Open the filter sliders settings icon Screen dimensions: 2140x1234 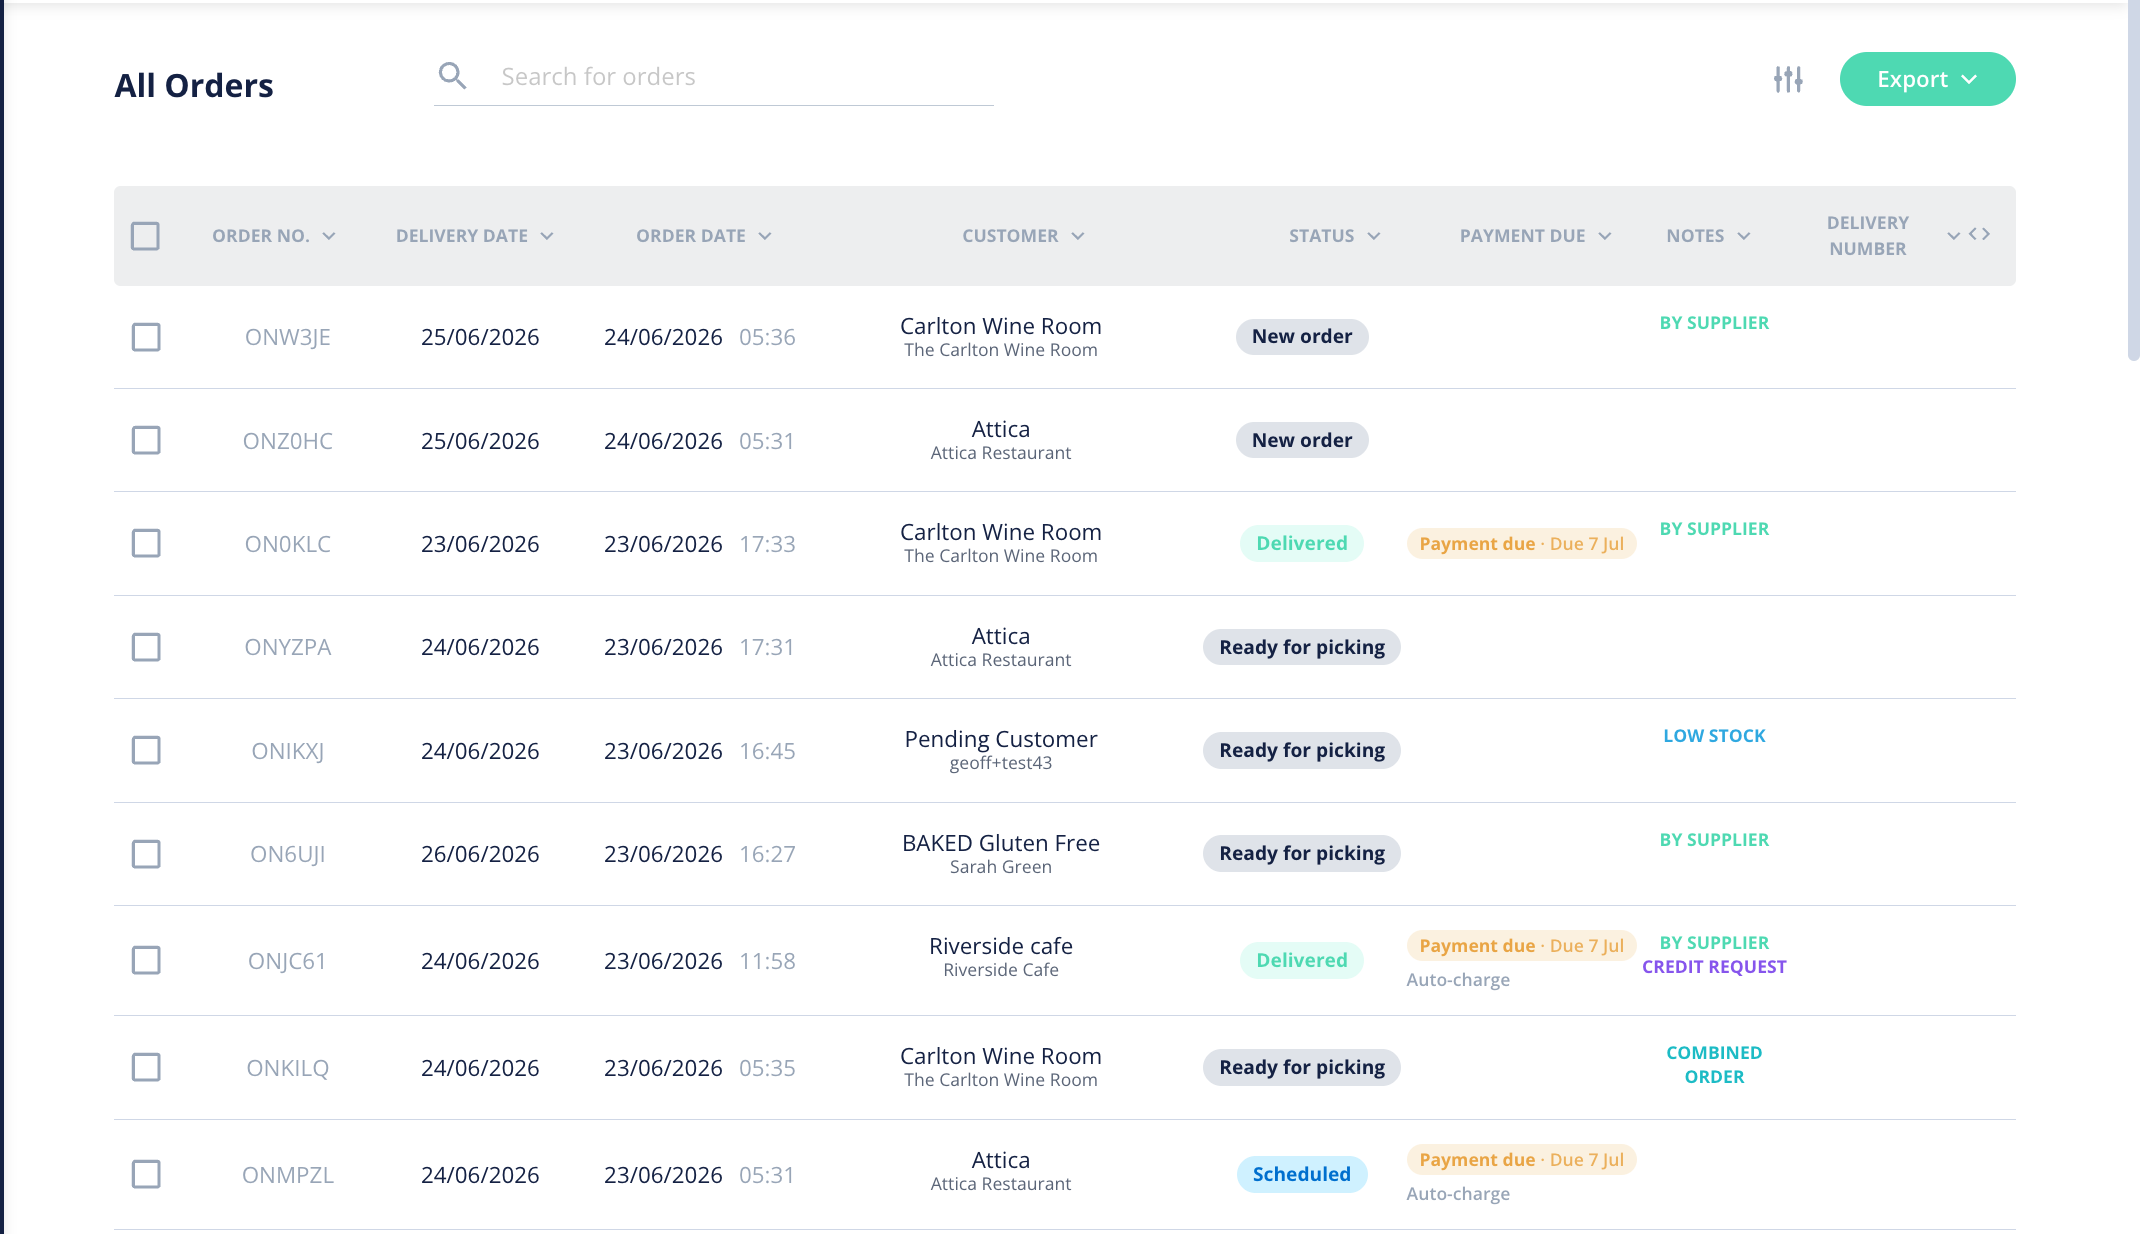(x=1788, y=79)
